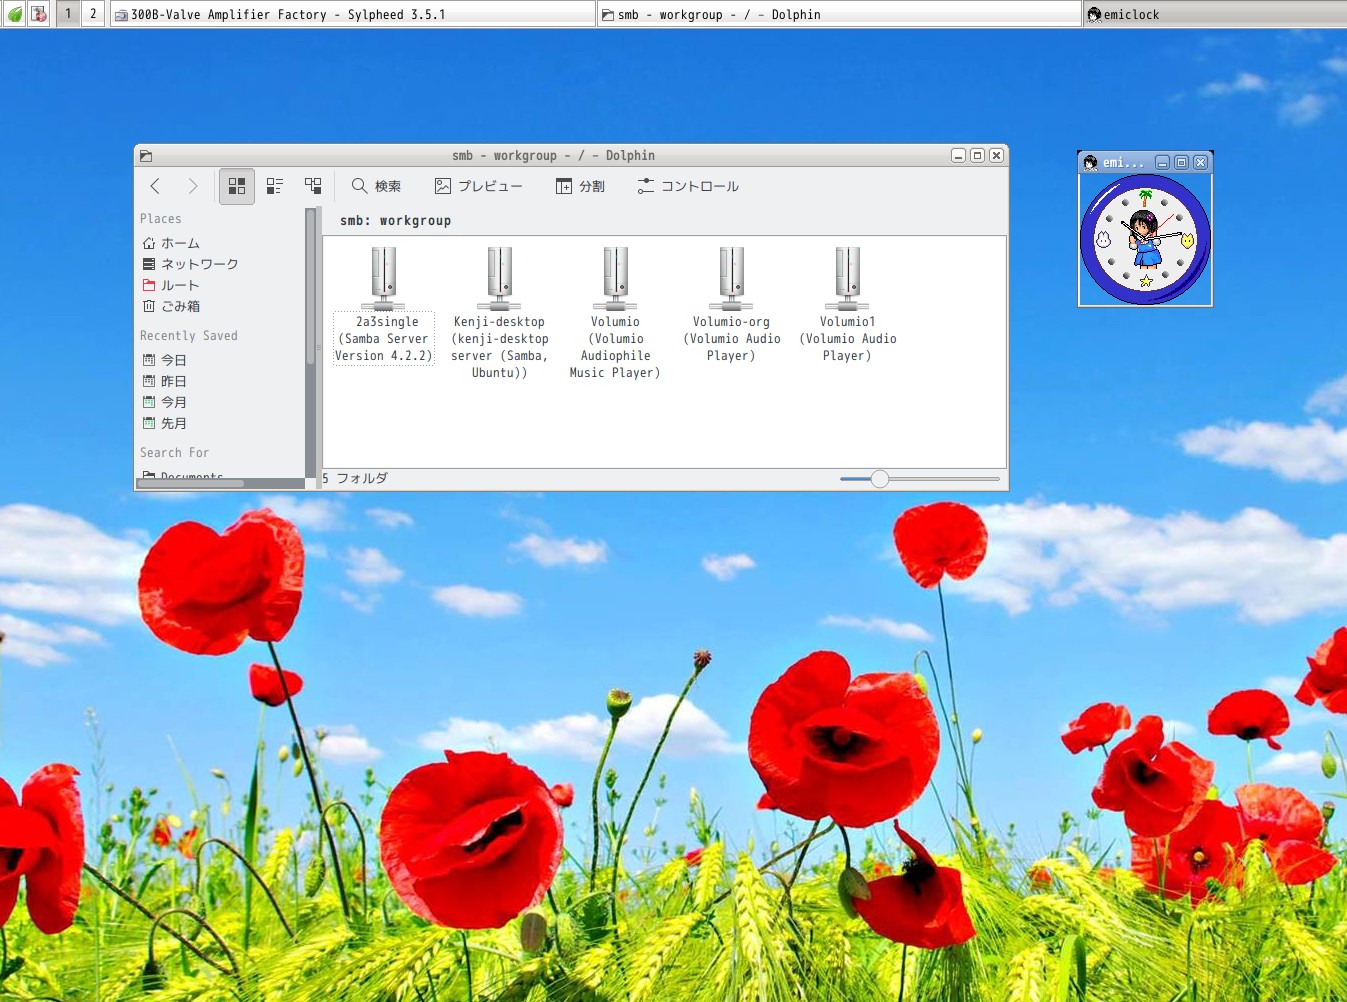Image resolution: width=1347 pixels, height=1002 pixels.
Task: Open the コントロール control menu
Action: click(x=688, y=186)
